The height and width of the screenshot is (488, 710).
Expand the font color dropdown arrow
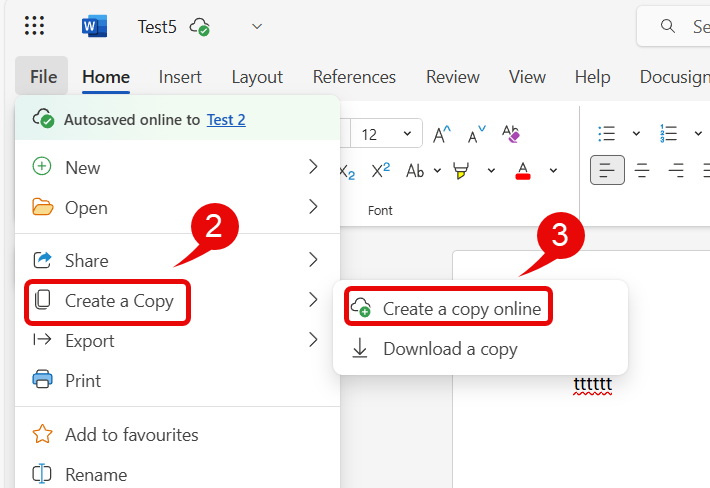(x=553, y=171)
